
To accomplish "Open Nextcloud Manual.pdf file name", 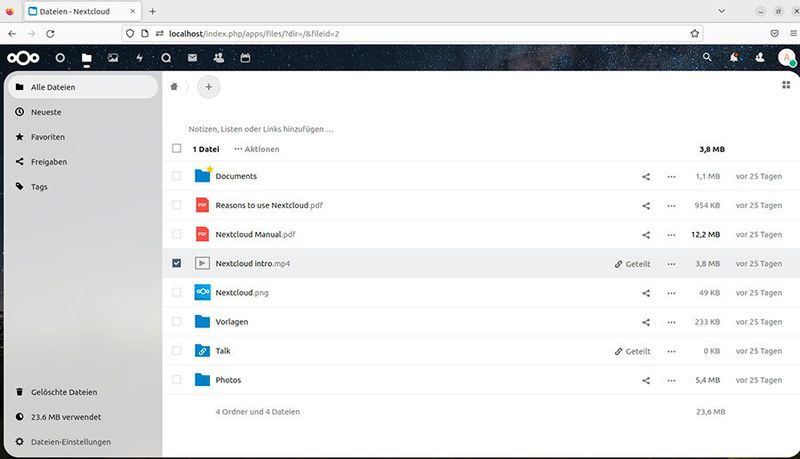I will pyautogui.click(x=255, y=234).
